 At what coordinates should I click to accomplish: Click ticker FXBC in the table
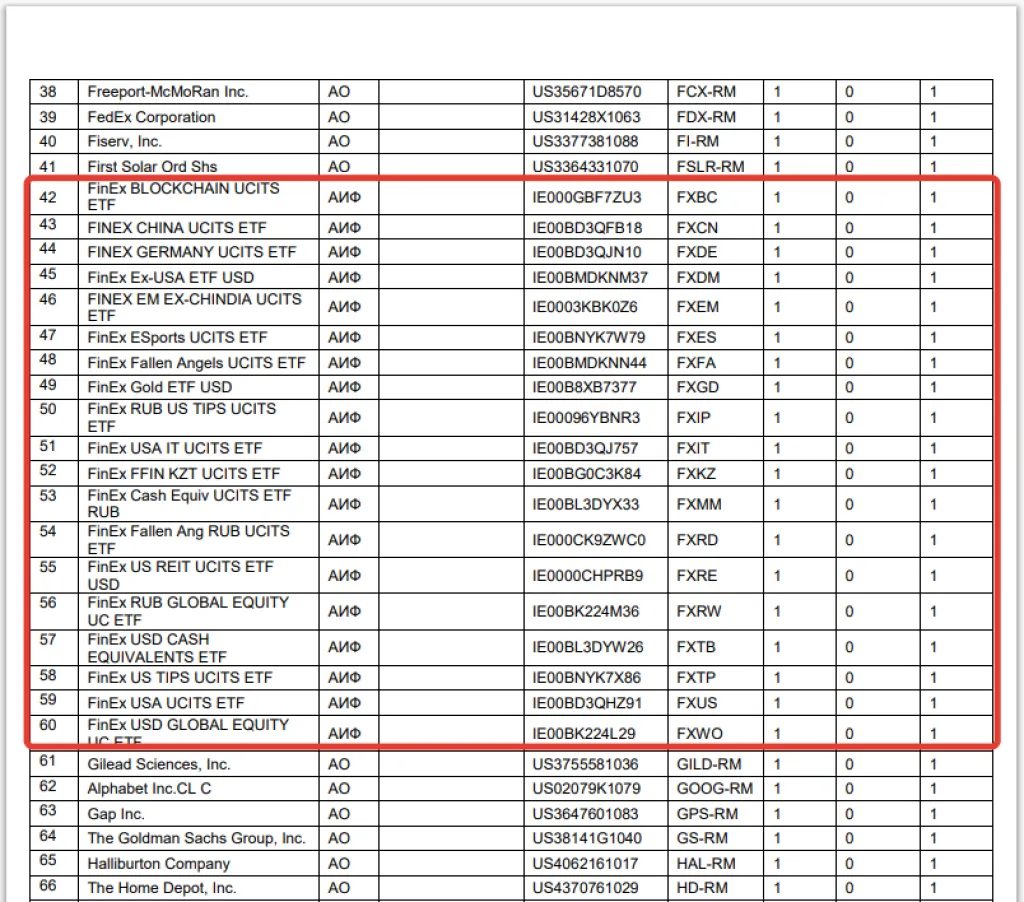pyautogui.click(x=697, y=197)
